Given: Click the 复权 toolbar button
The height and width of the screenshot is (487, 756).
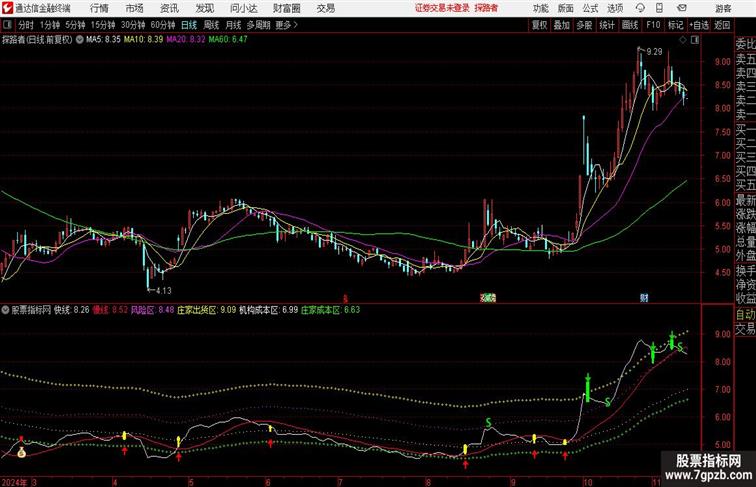Looking at the screenshot, I should [540, 25].
